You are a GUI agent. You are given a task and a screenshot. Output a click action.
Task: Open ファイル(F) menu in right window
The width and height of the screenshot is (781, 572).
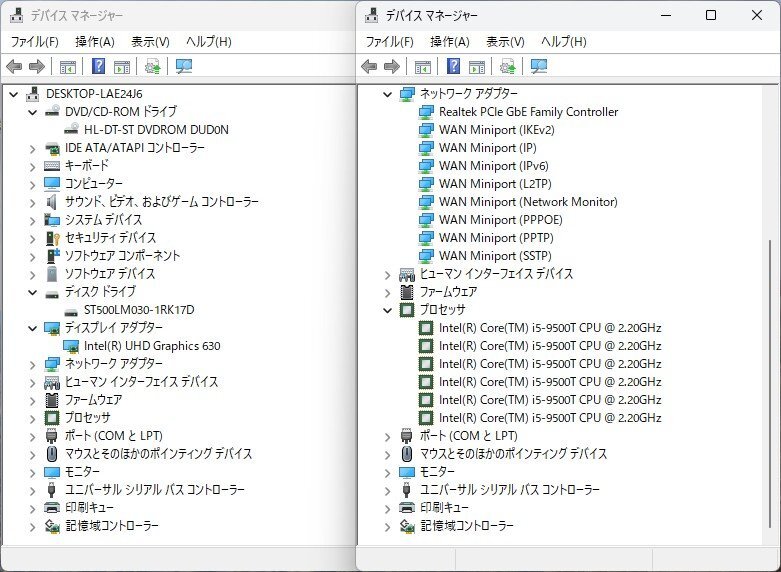(390, 42)
